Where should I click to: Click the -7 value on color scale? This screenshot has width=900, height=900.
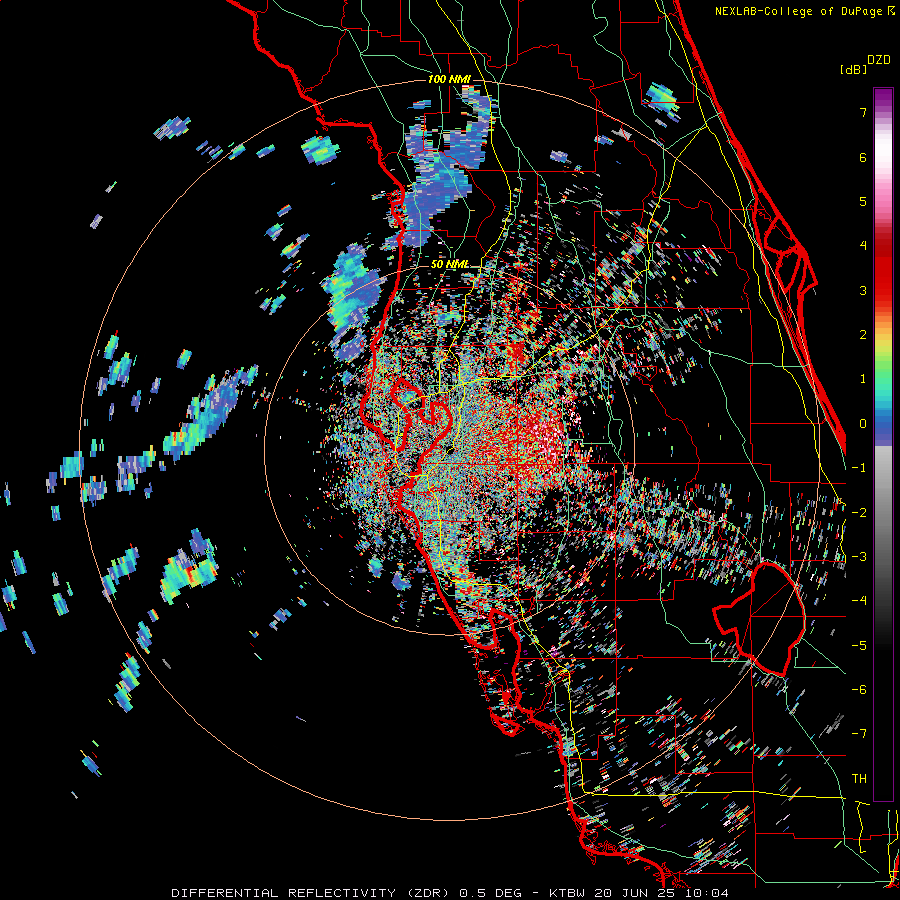pyautogui.click(x=859, y=734)
